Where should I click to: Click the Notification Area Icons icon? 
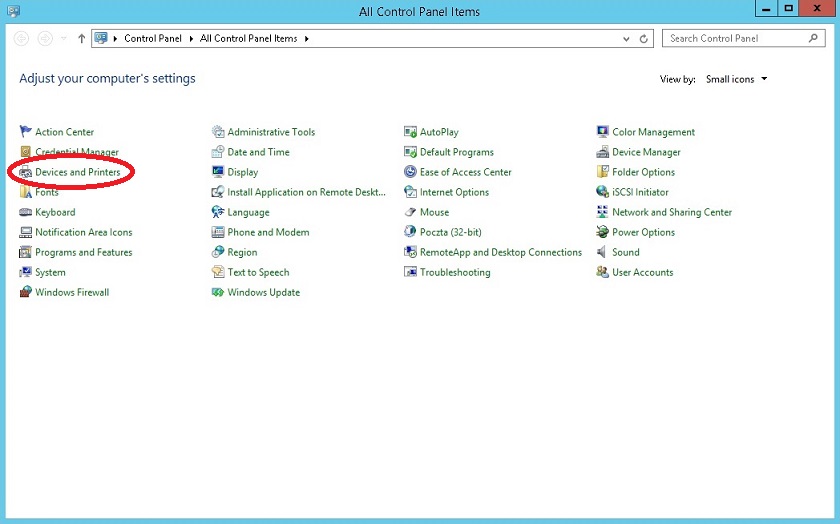(x=25, y=232)
